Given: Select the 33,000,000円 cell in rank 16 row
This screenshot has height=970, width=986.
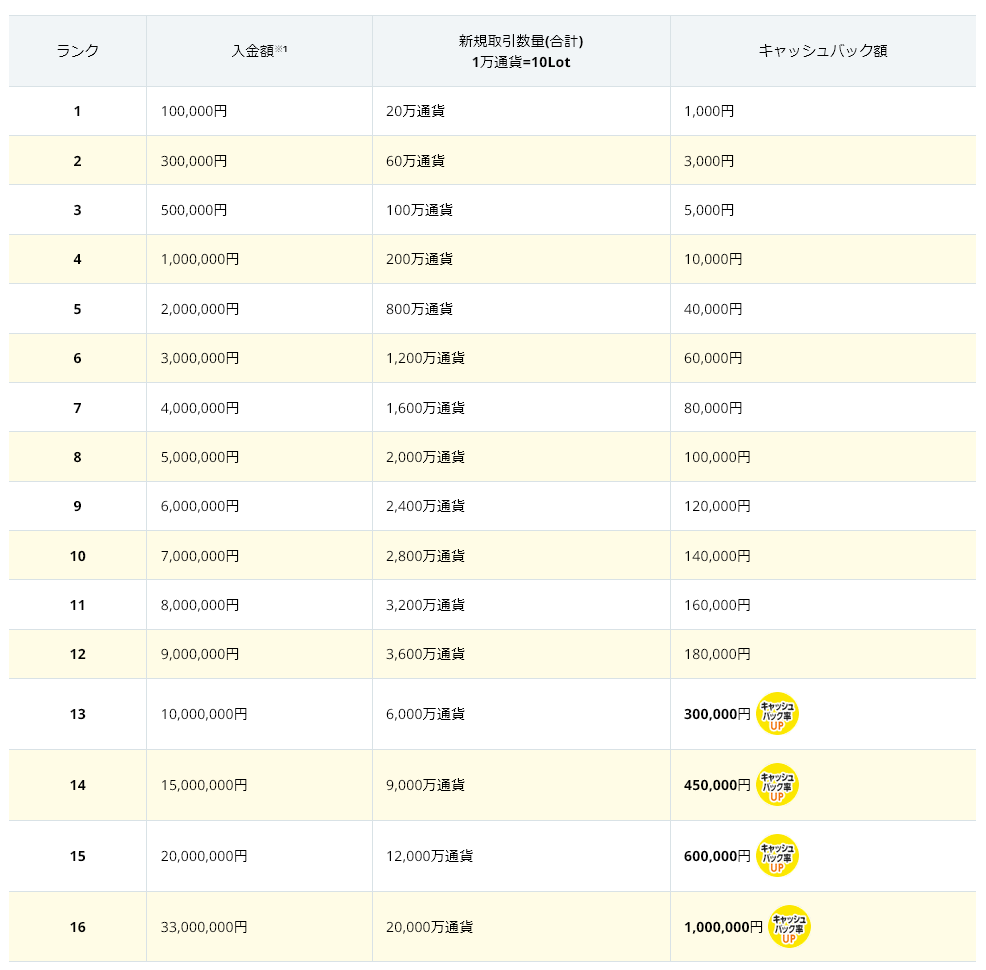Looking at the screenshot, I should pyautogui.click(x=205, y=927).
